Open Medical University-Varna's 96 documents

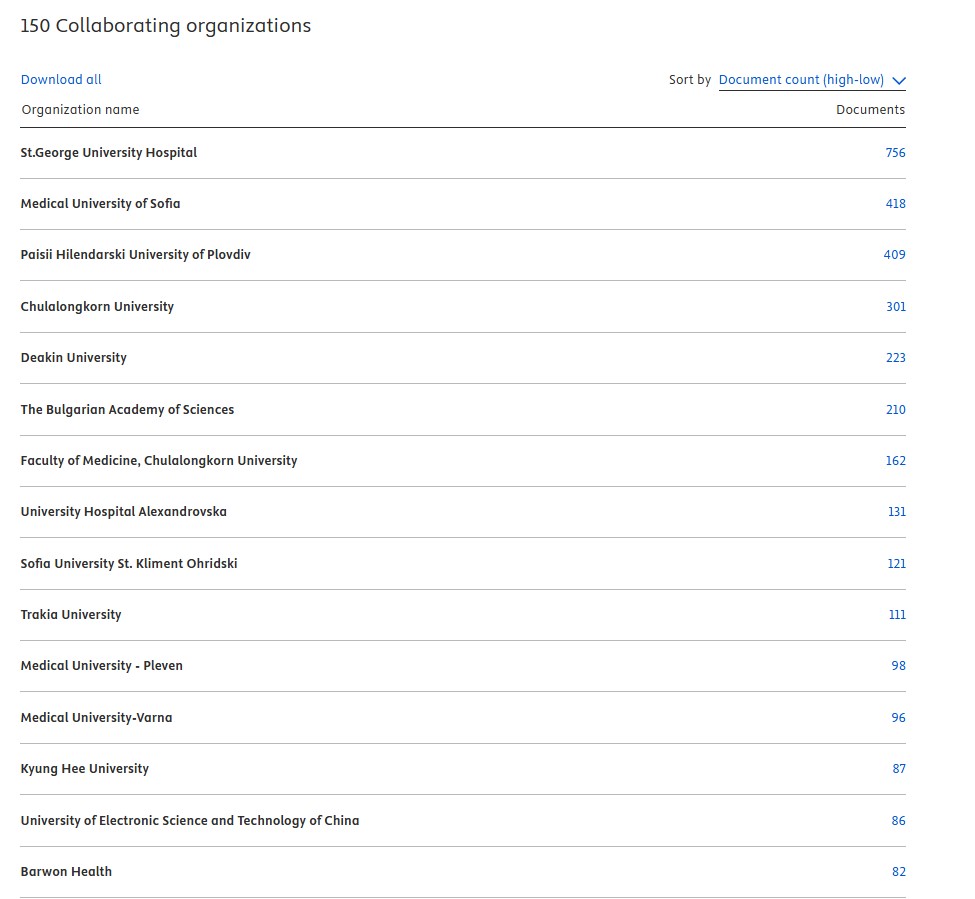899,719
